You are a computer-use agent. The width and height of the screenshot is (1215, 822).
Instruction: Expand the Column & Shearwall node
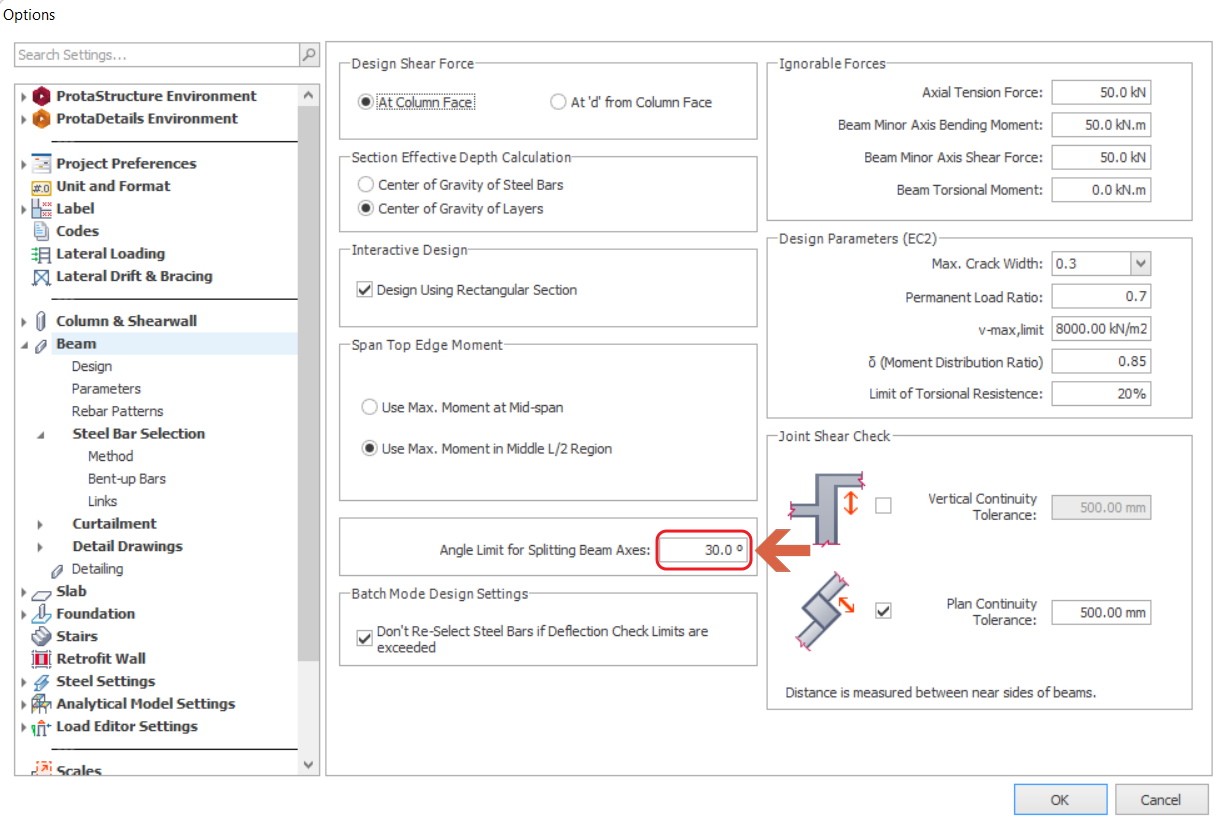(x=24, y=322)
